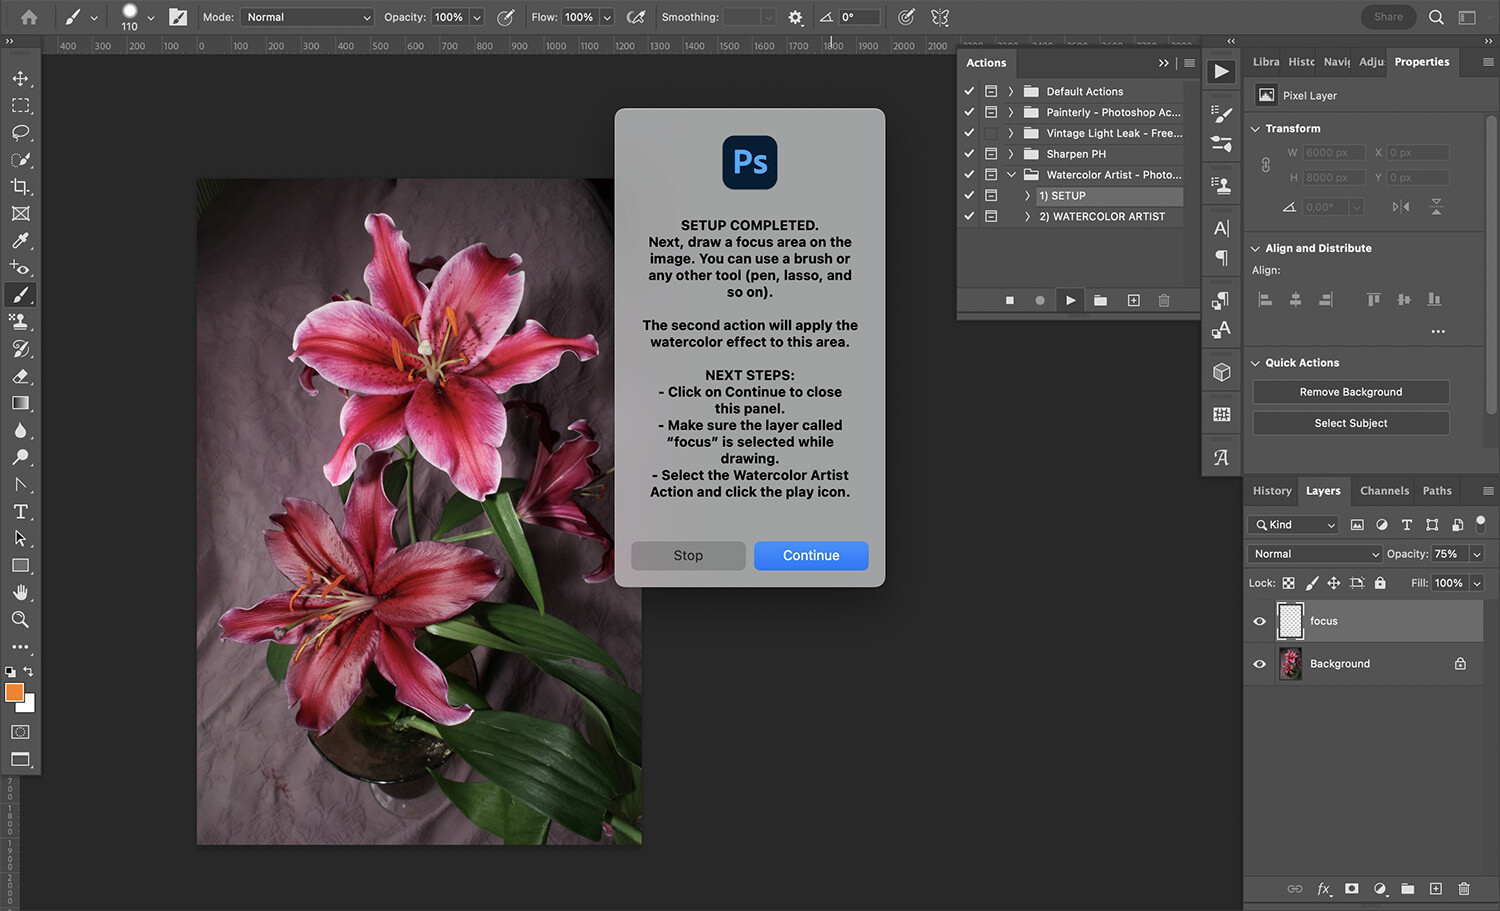Open layer styles via the fx icon
The width and height of the screenshot is (1500, 911).
point(1324,888)
